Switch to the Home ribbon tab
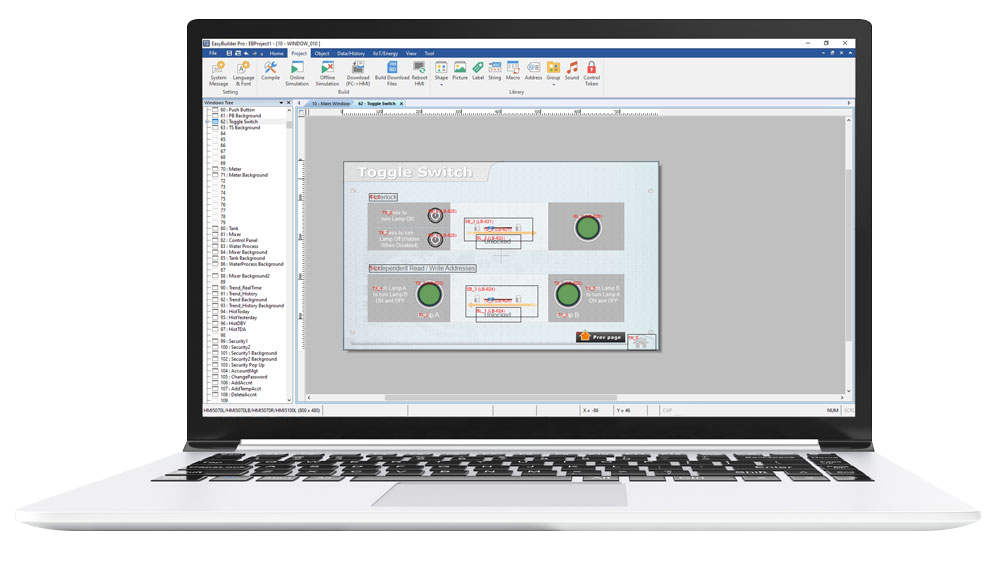The width and height of the screenshot is (1000, 579). [x=276, y=54]
